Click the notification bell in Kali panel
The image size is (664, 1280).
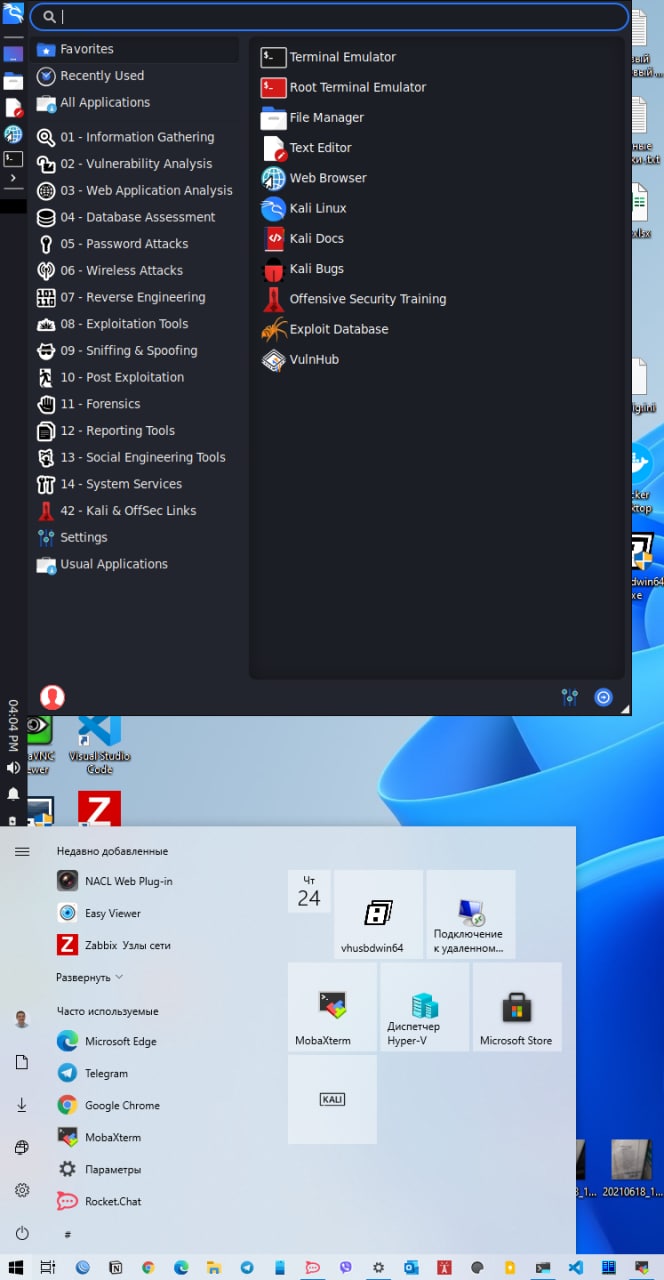click(x=13, y=794)
